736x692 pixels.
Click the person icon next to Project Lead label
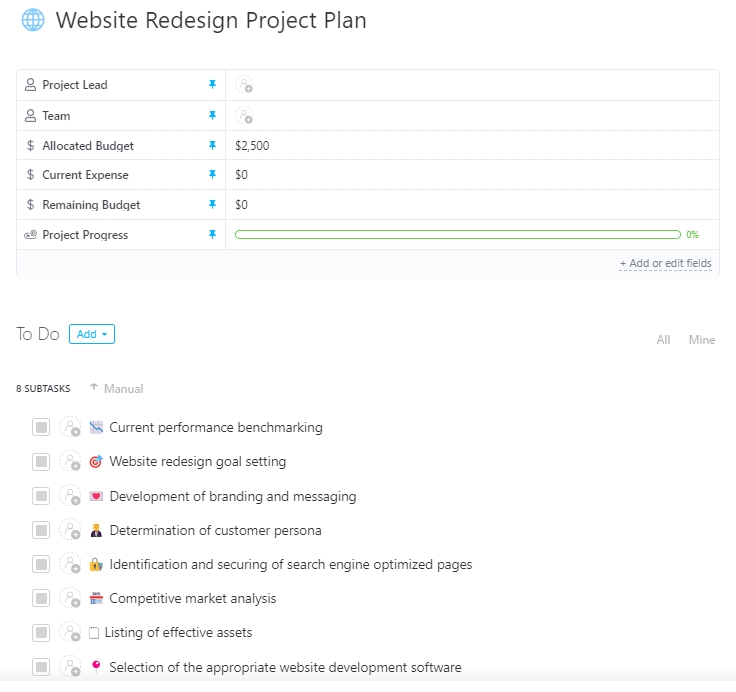coord(31,85)
